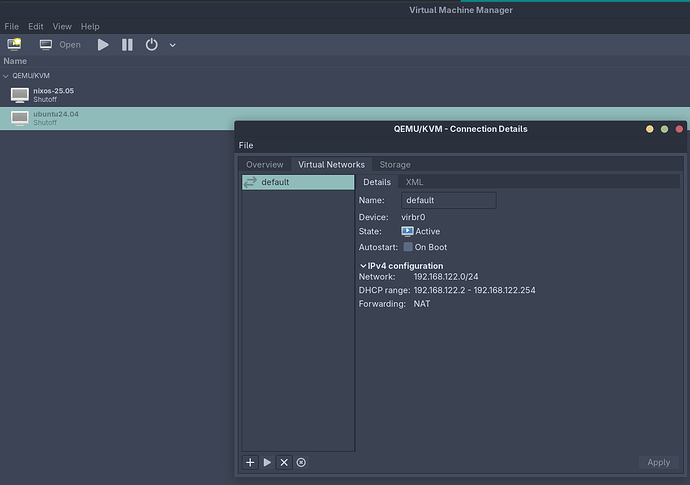Switch to the Storage tab

[x=394, y=164]
